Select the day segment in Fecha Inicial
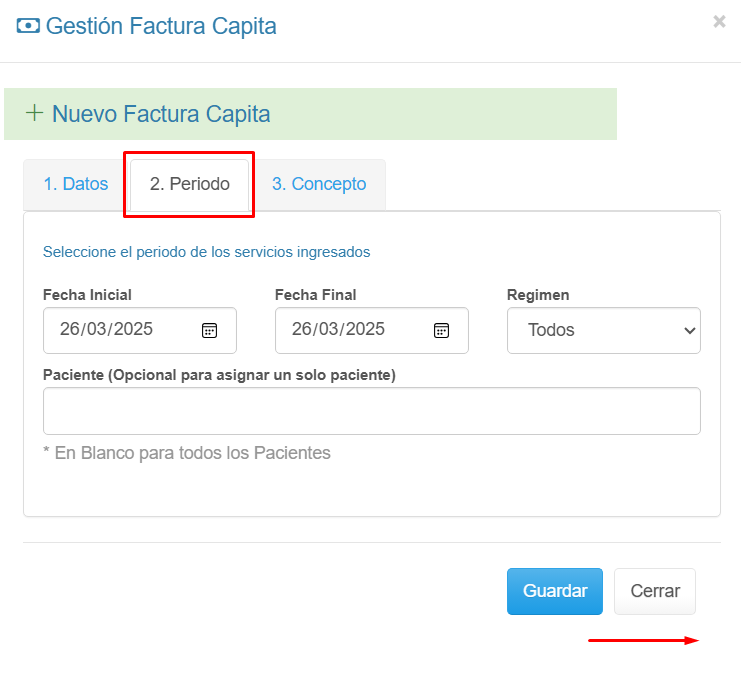This screenshot has height=675, width=741. tap(70, 329)
